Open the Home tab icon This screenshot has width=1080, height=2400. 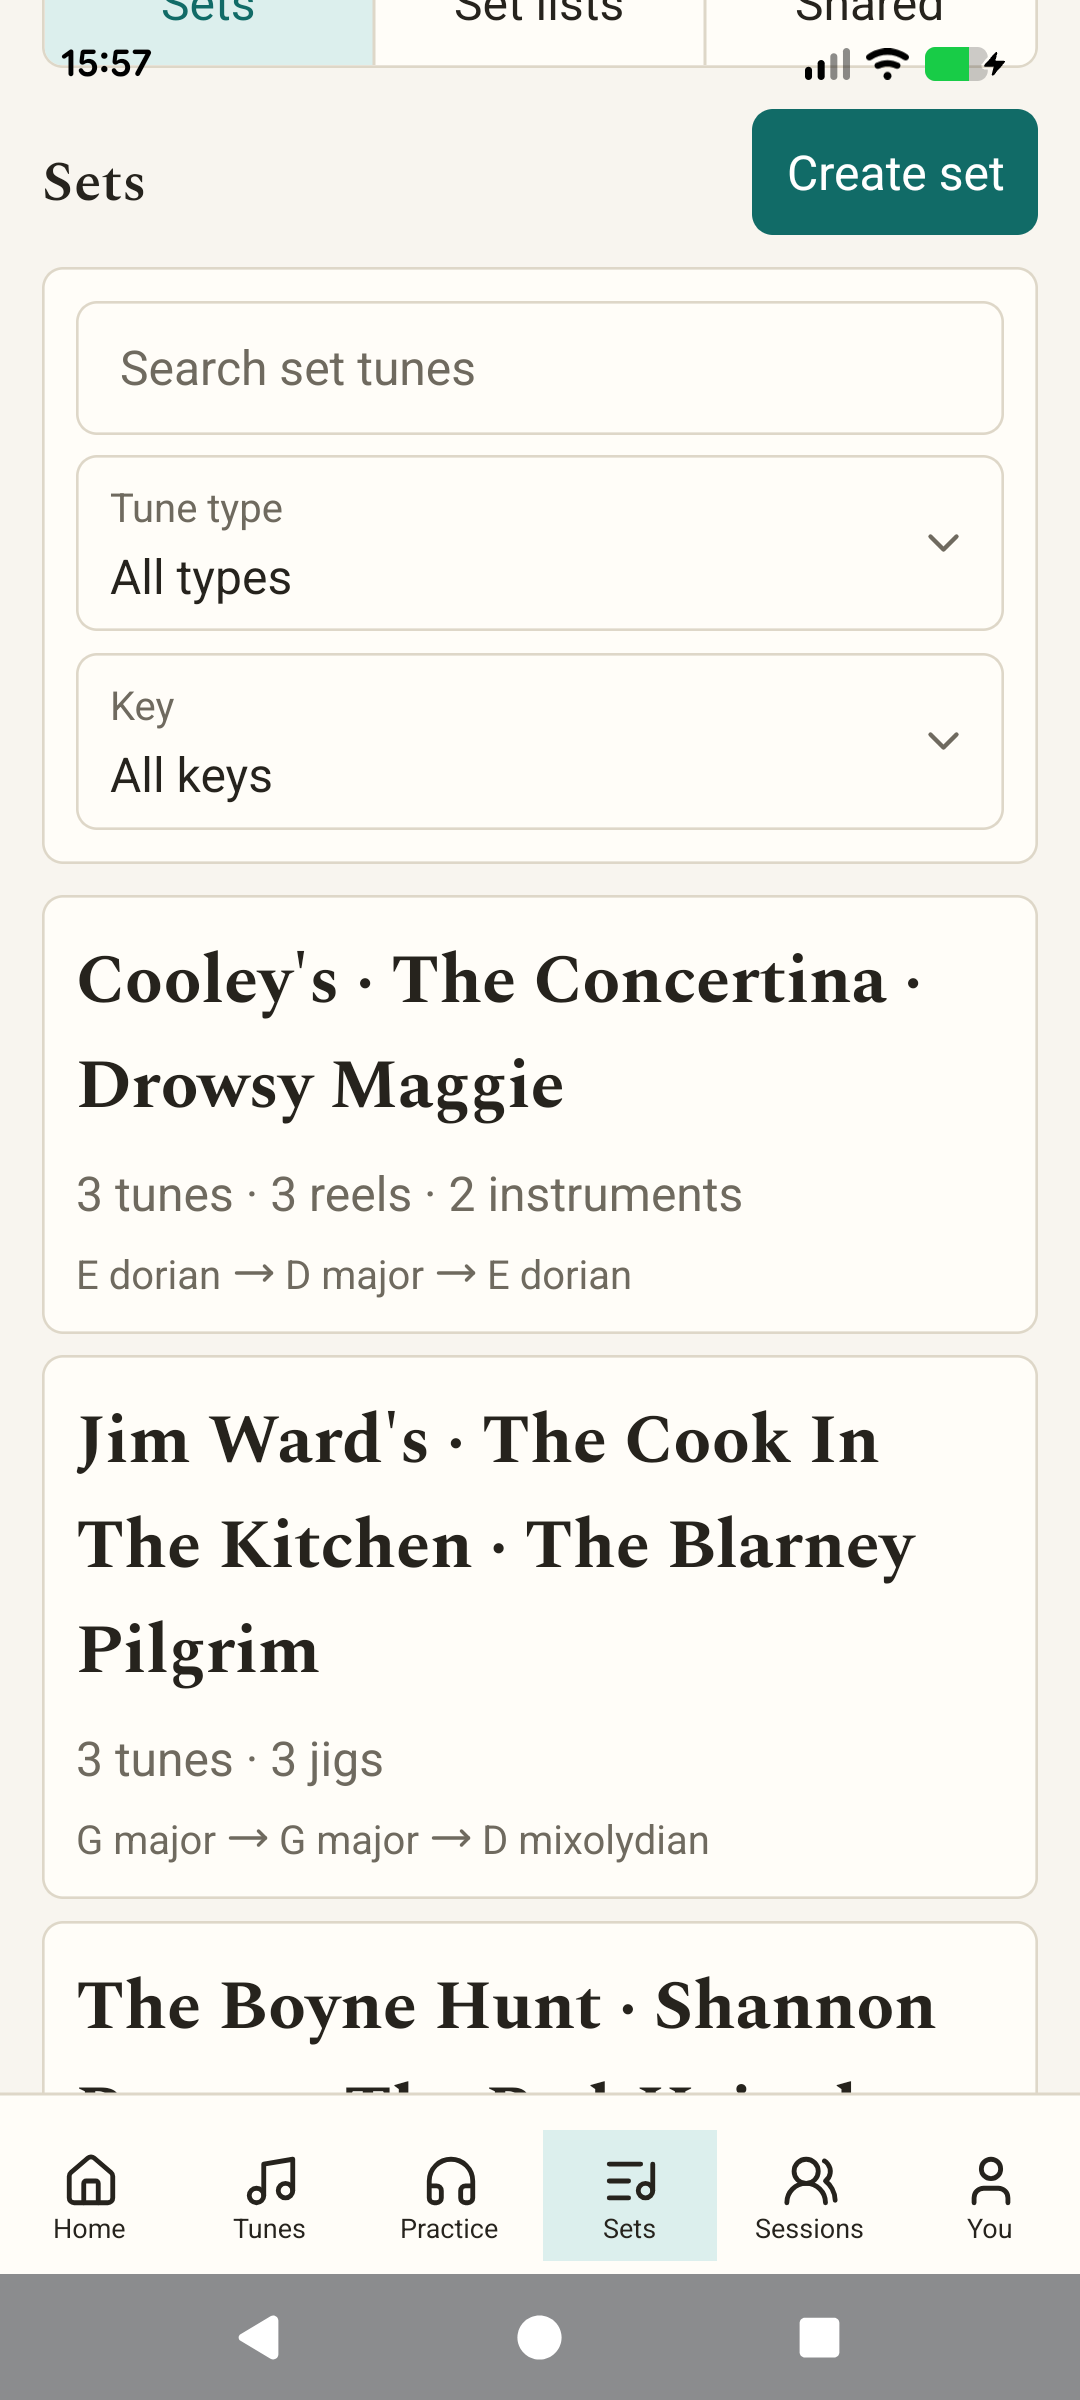tap(90, 2180)
